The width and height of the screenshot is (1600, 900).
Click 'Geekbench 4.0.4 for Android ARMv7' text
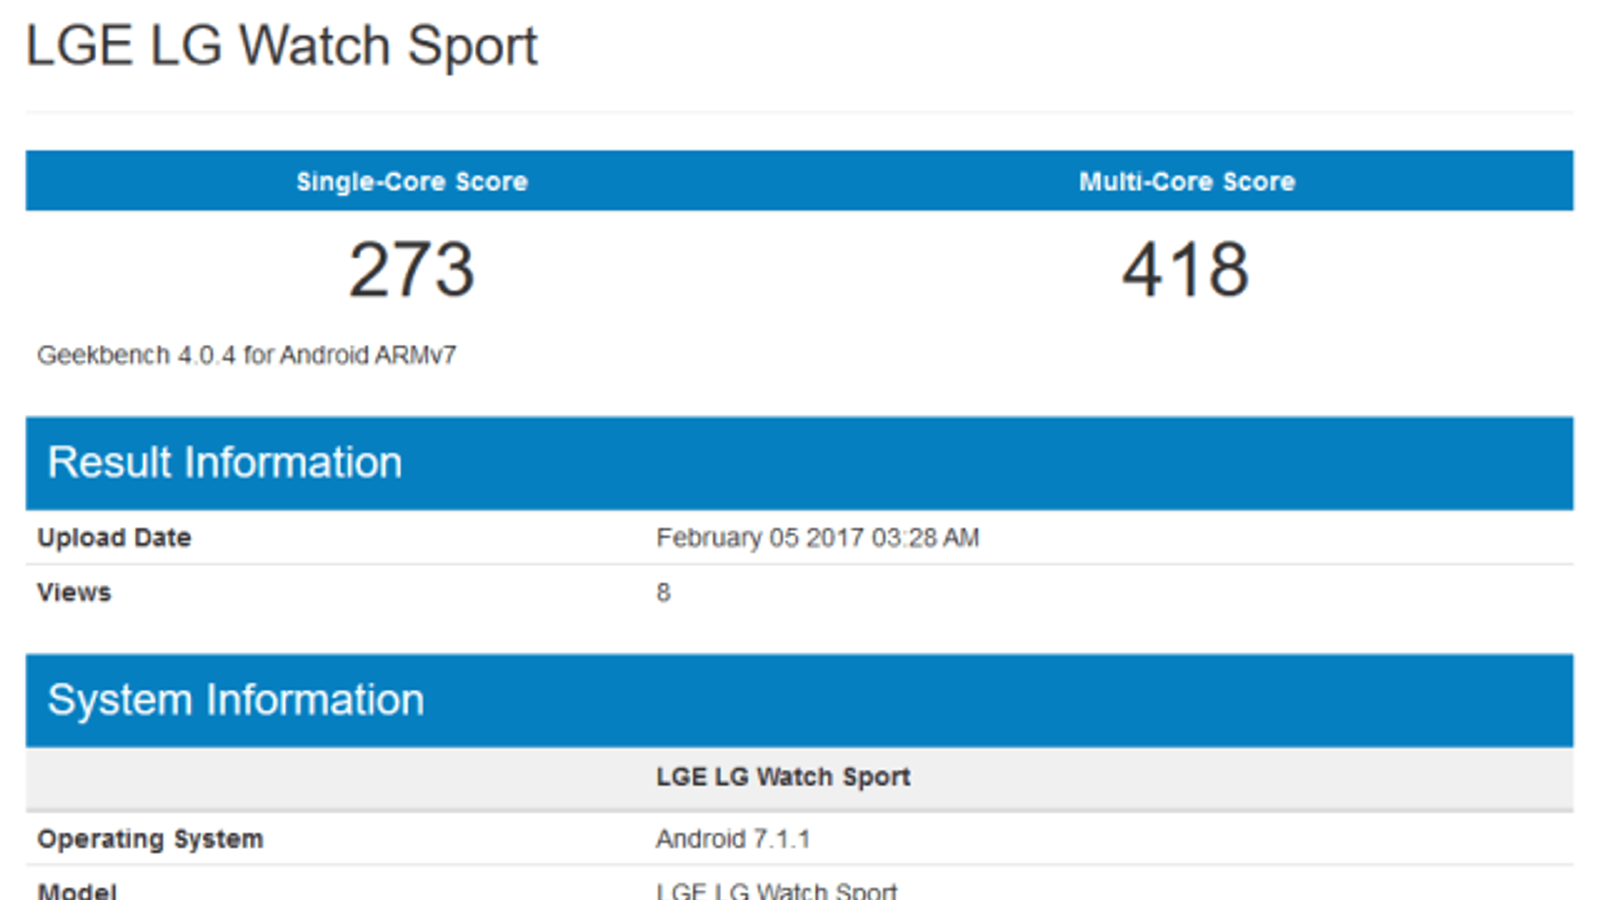[x=247, y=355]
